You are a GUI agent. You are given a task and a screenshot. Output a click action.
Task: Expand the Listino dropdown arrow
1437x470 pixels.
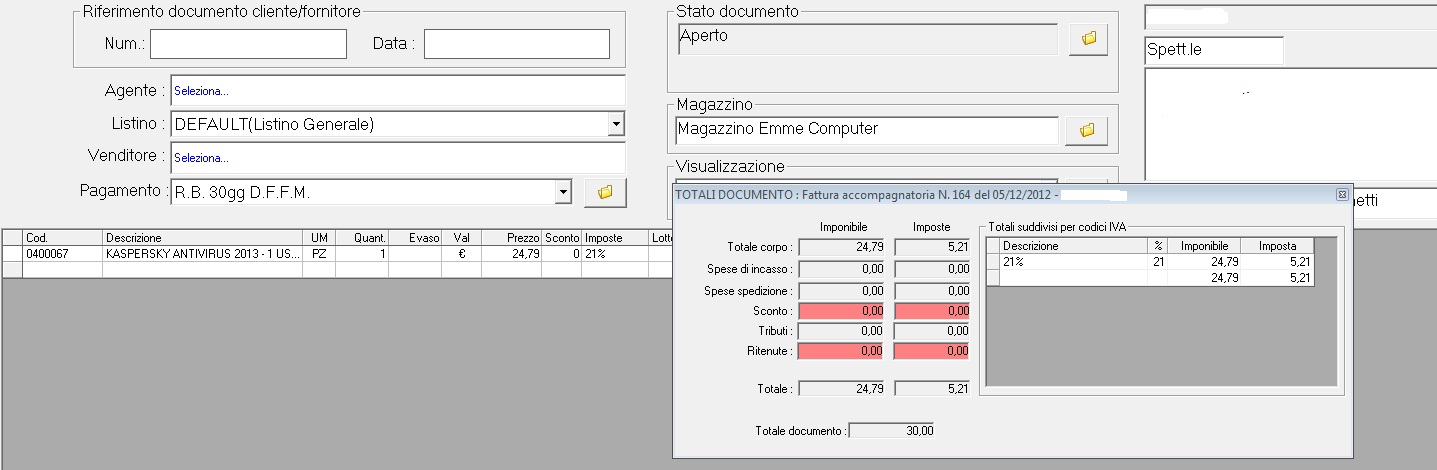[616, 124]
